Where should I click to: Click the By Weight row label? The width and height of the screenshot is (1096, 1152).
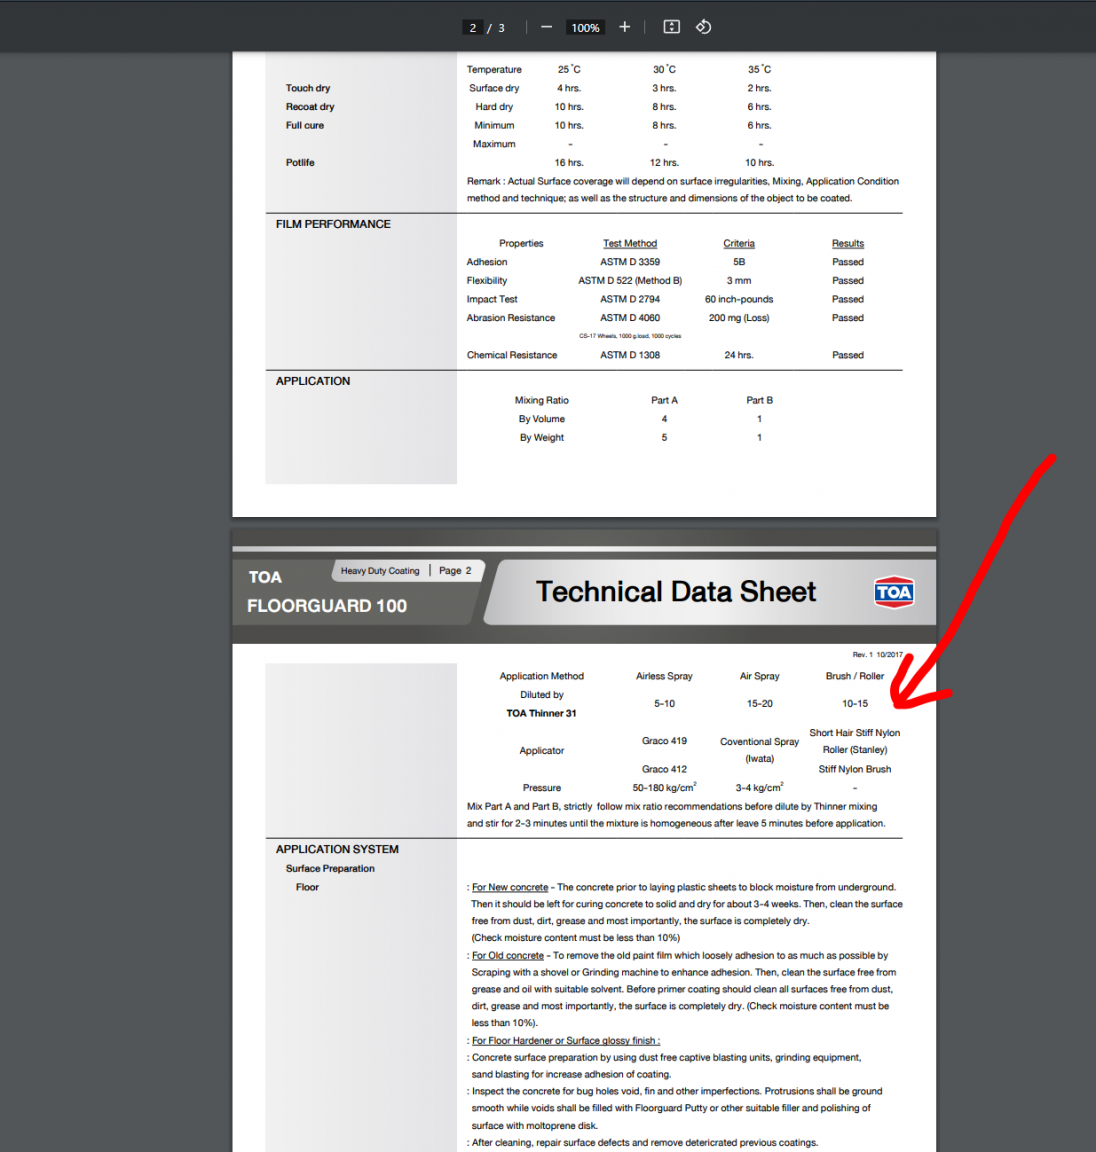541,438
